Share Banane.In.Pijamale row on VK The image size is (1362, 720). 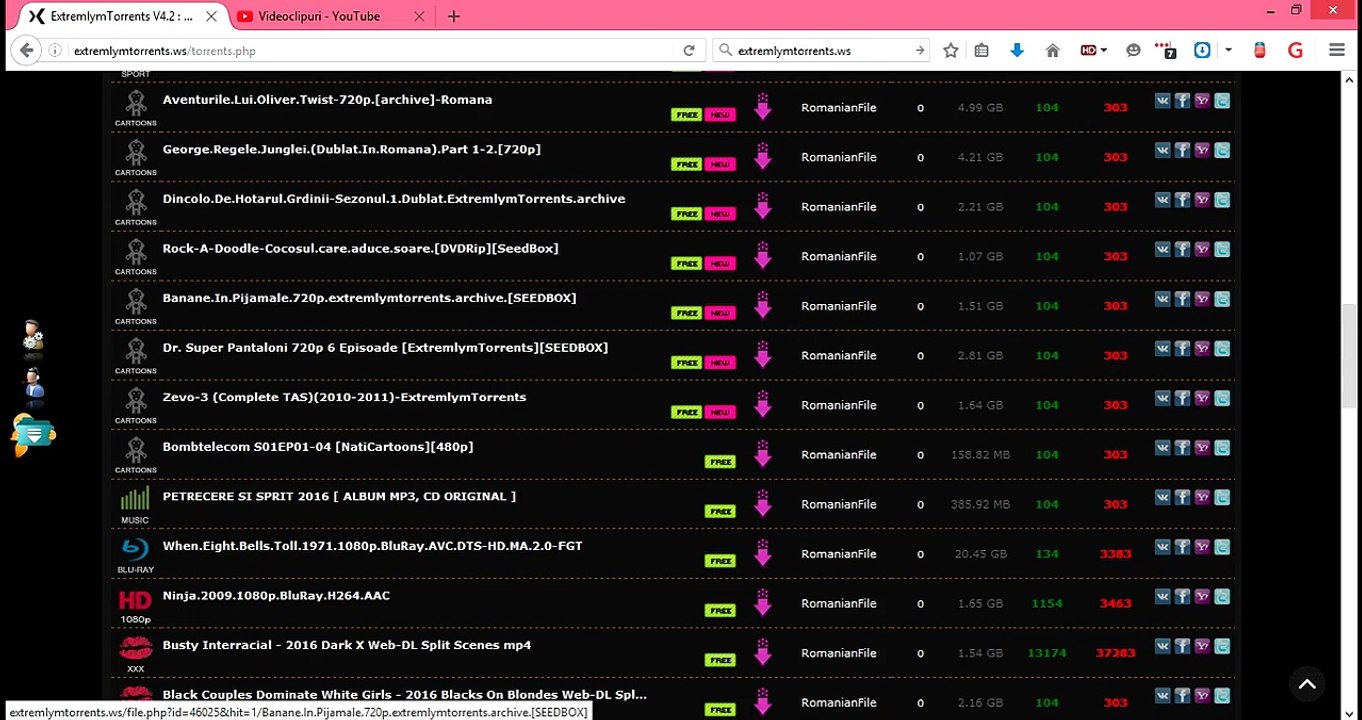click(1162, 299)
